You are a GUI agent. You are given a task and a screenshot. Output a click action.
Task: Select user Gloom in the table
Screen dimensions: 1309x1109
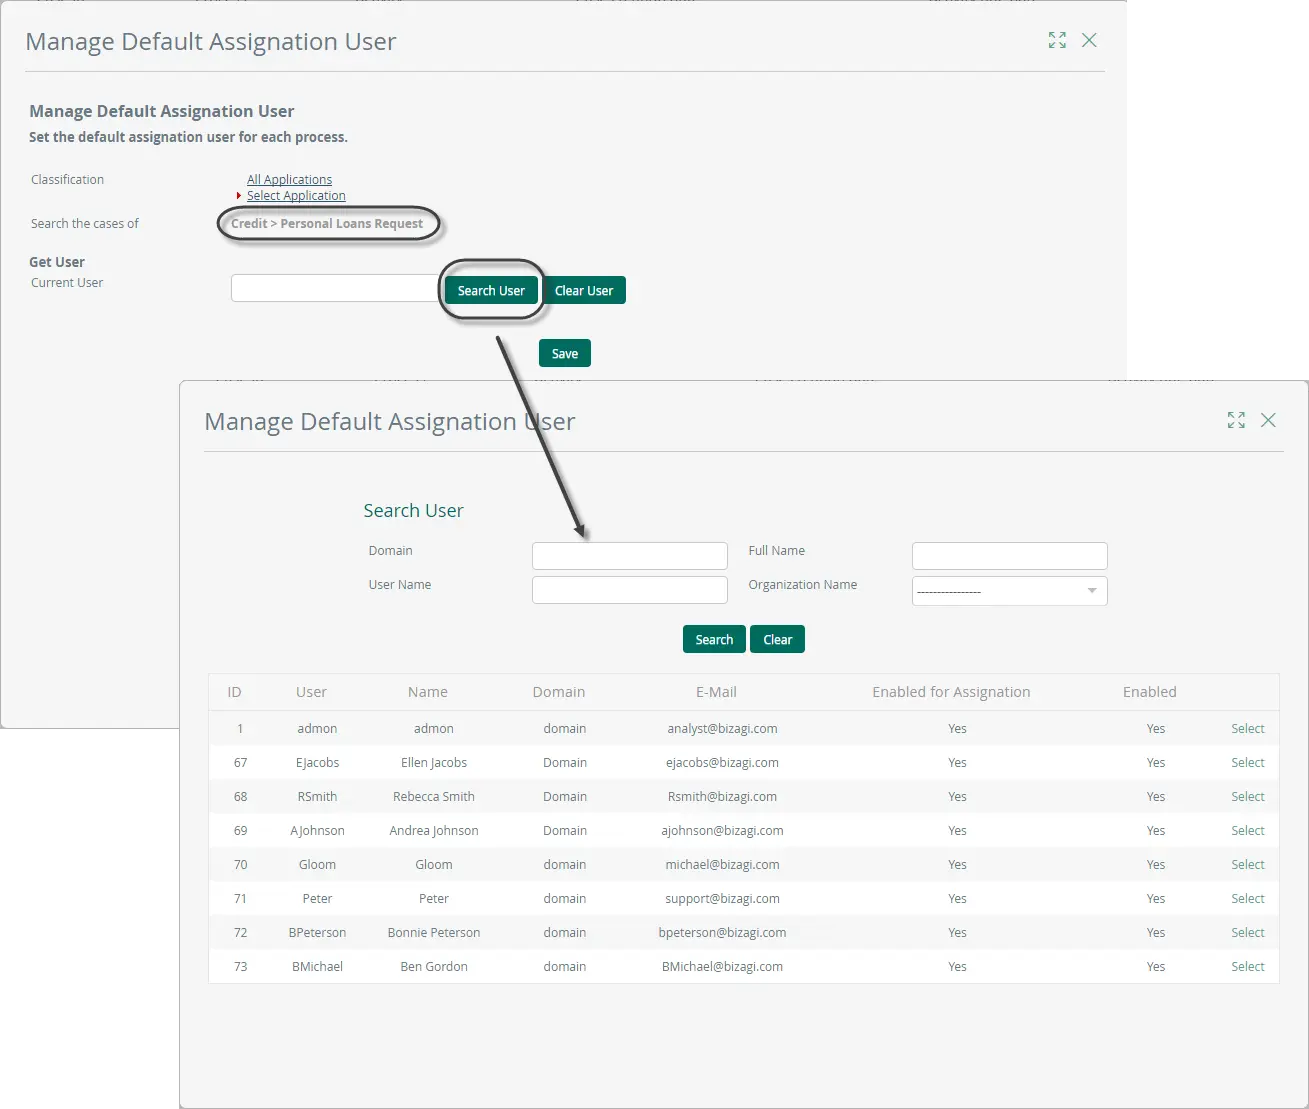click(x=1247, y=865)
